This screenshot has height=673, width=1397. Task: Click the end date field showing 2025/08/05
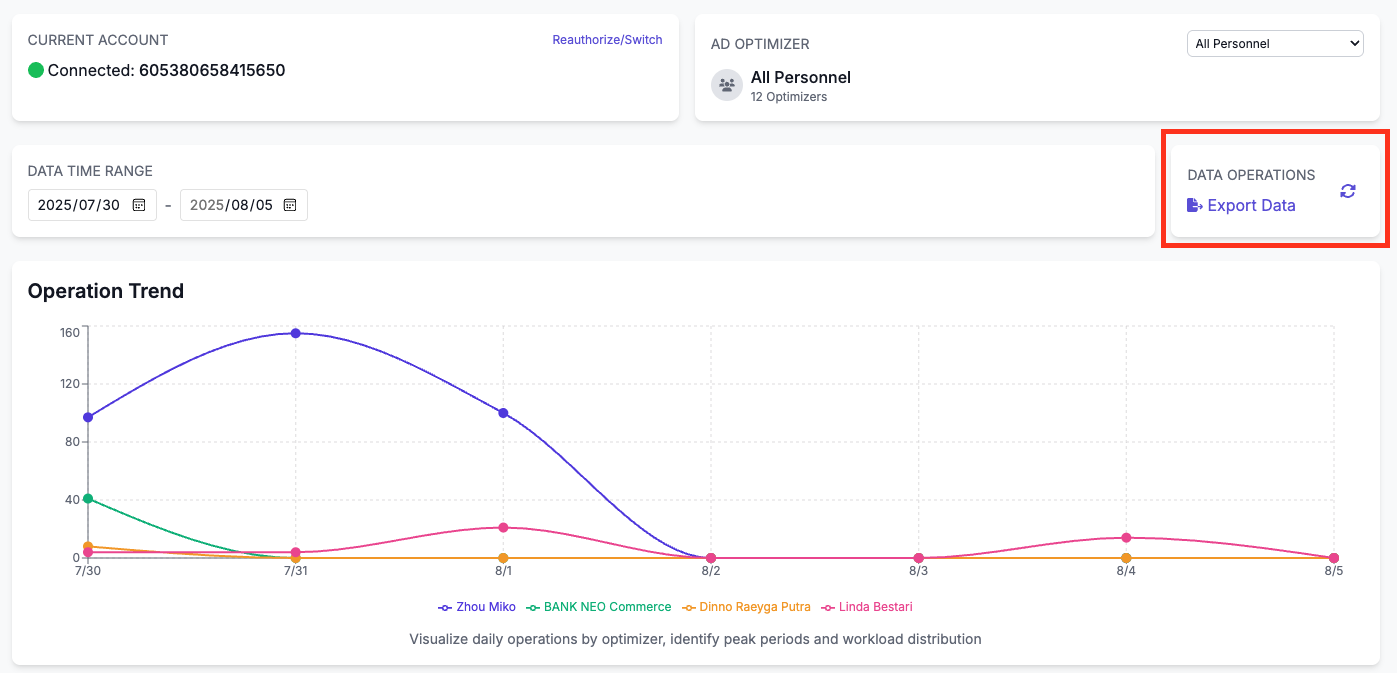(231, 205)
